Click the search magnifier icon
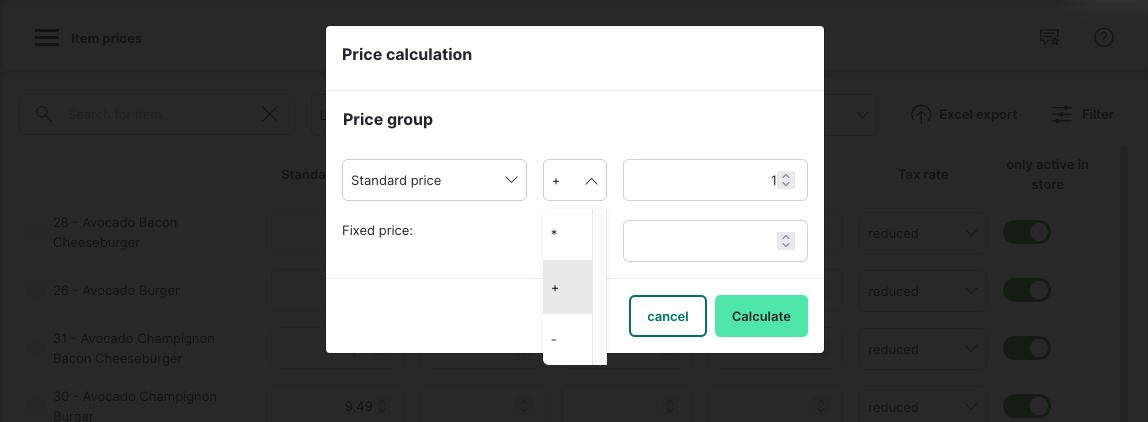This screenshot has height=422, width=1148. point(43,114)
